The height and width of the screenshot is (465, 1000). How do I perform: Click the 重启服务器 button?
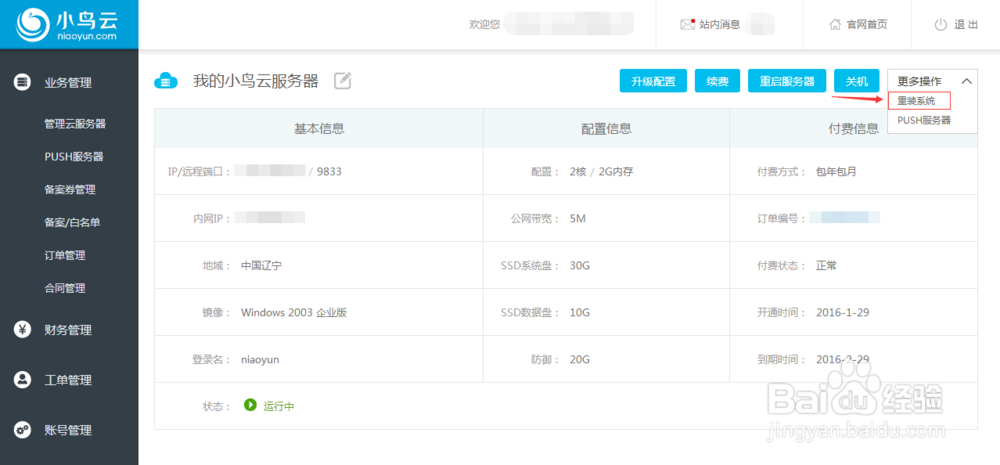coord(787,81)
